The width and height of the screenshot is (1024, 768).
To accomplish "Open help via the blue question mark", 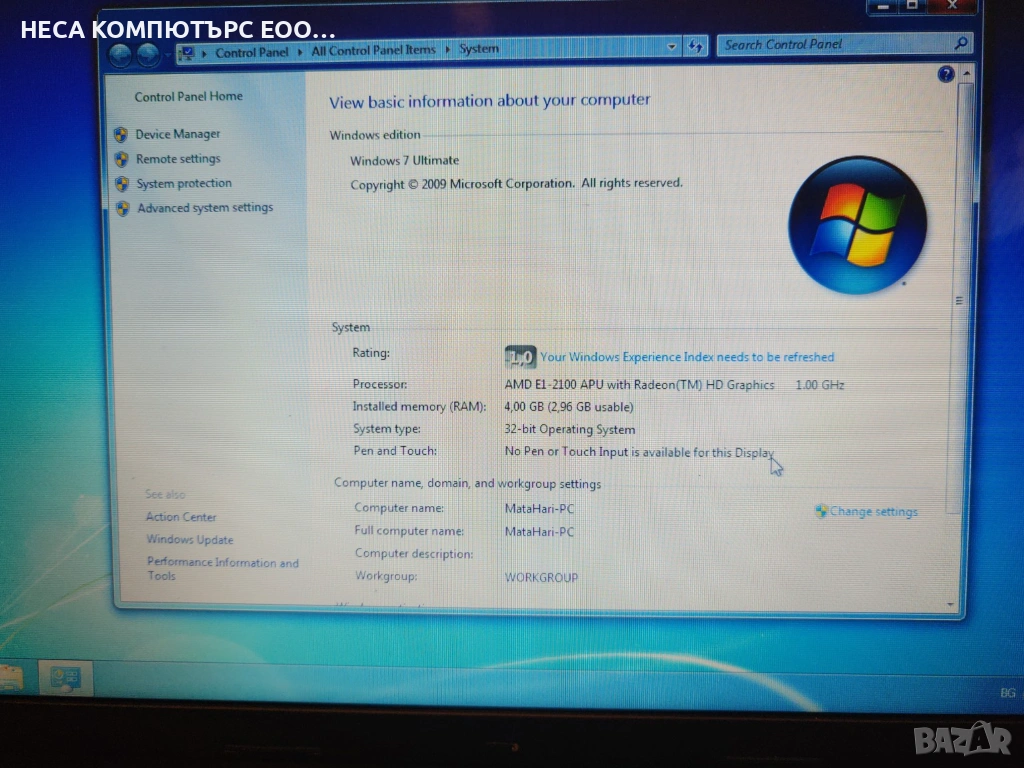I will (x=946, y=76).
